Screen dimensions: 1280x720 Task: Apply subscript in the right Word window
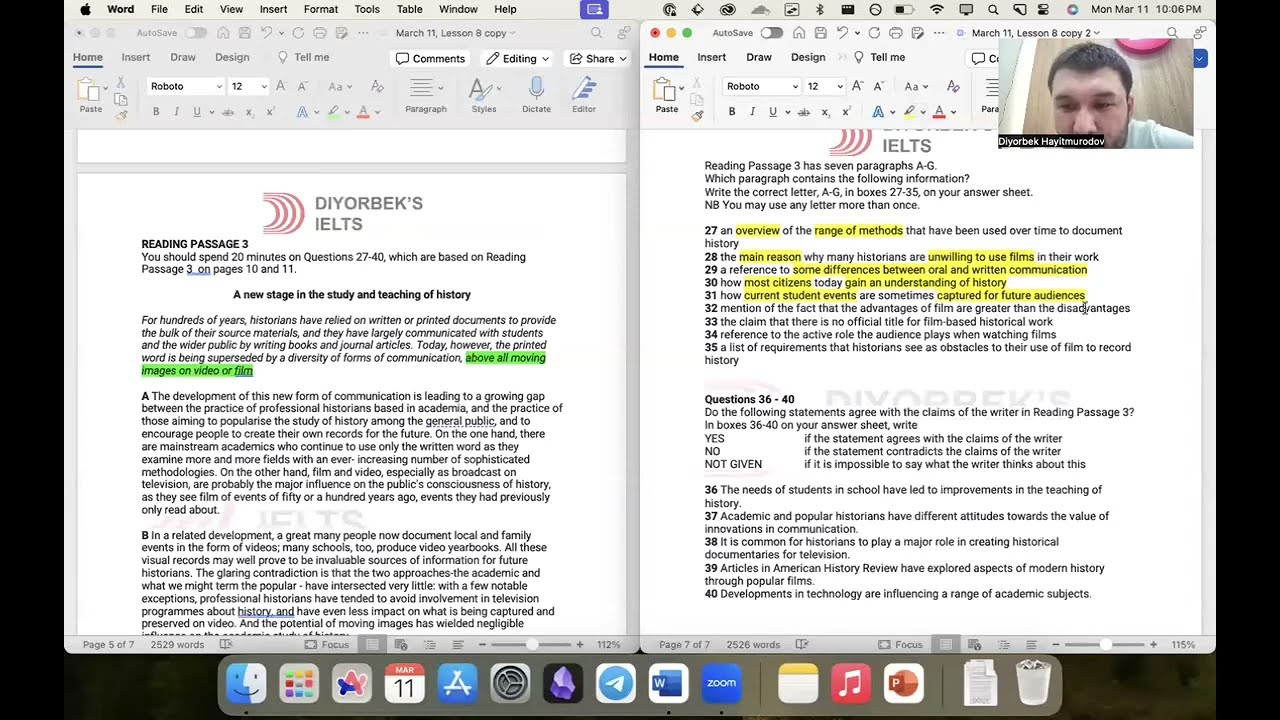click(827, 112)
